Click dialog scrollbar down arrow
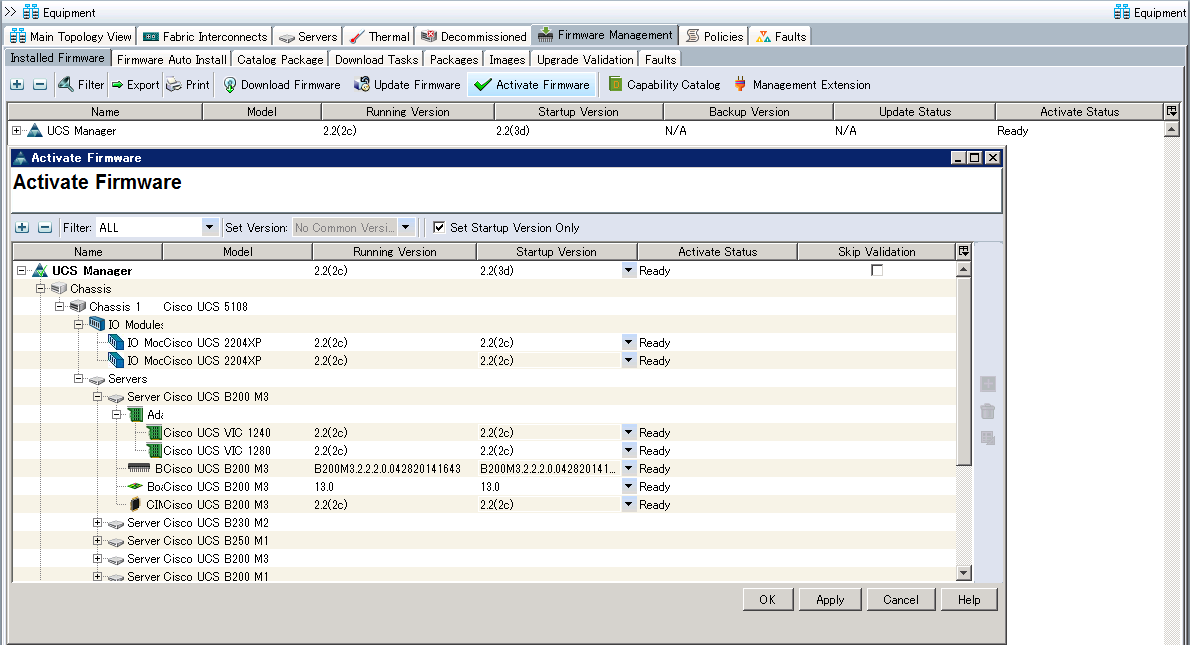1190x645 pixels. [x=964, y=574]
